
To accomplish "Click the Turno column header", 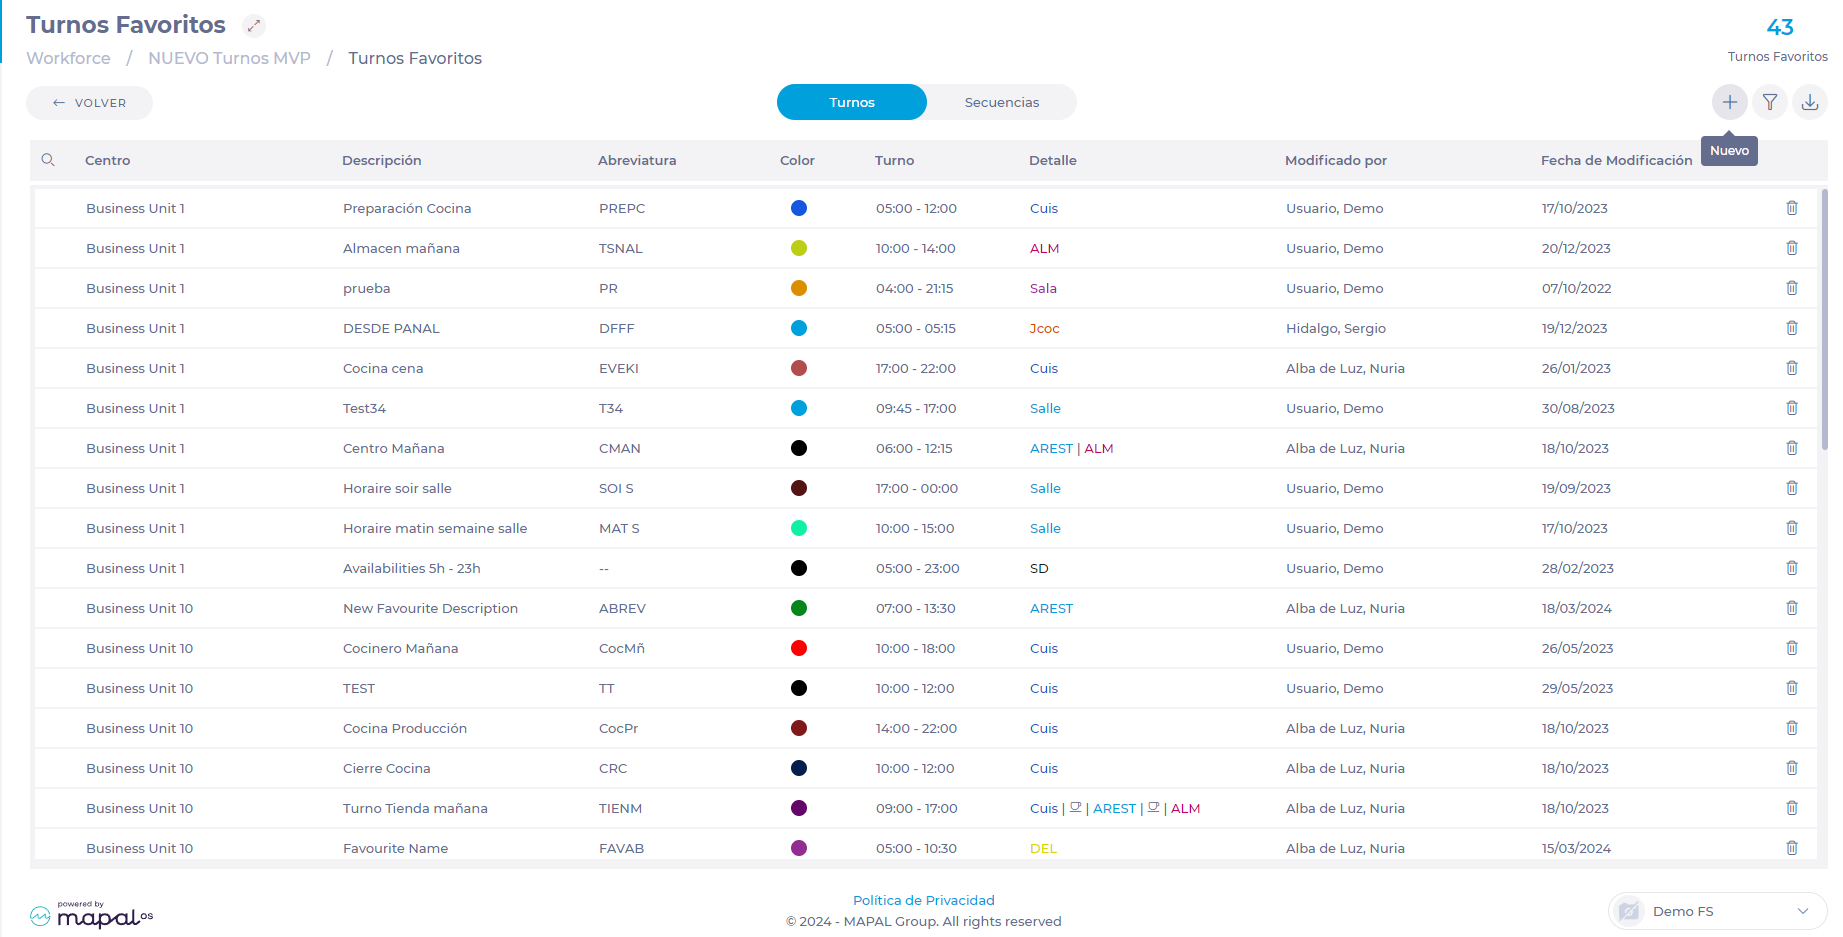I will click(x=894, y=160).
